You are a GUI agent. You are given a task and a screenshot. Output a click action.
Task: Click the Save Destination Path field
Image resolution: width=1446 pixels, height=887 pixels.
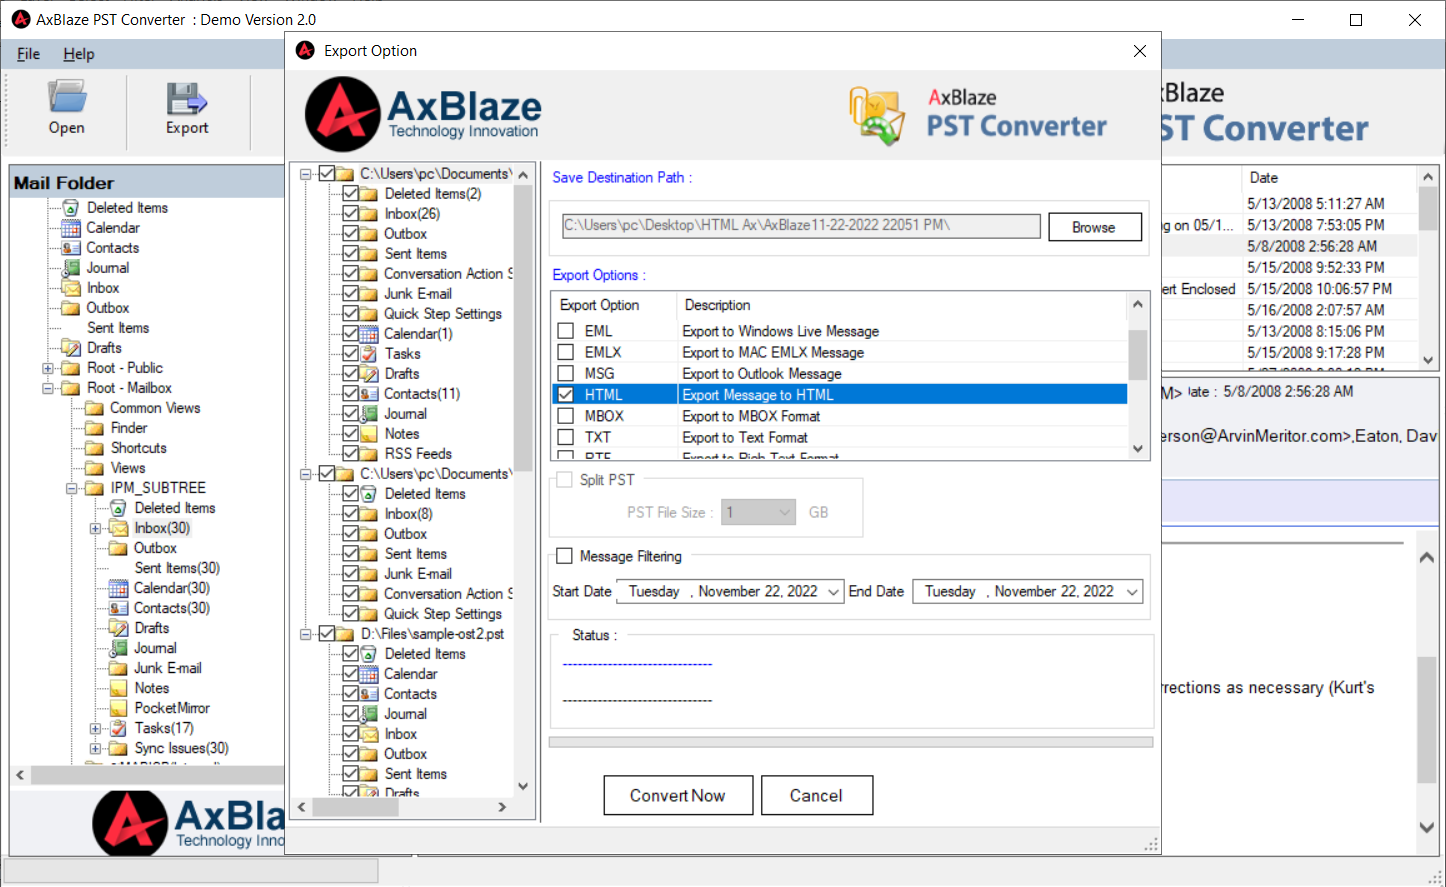(x=800, y=226)
